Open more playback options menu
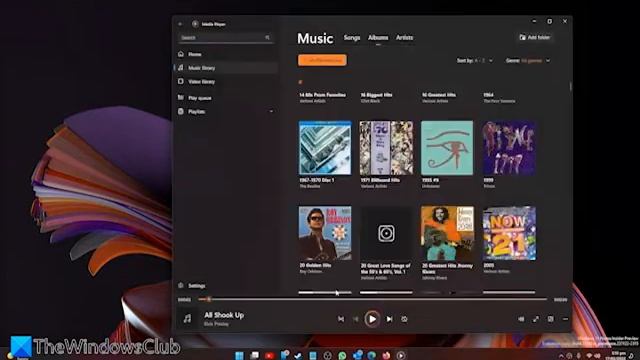Viewport: 640px width, 360px height. 565,319
